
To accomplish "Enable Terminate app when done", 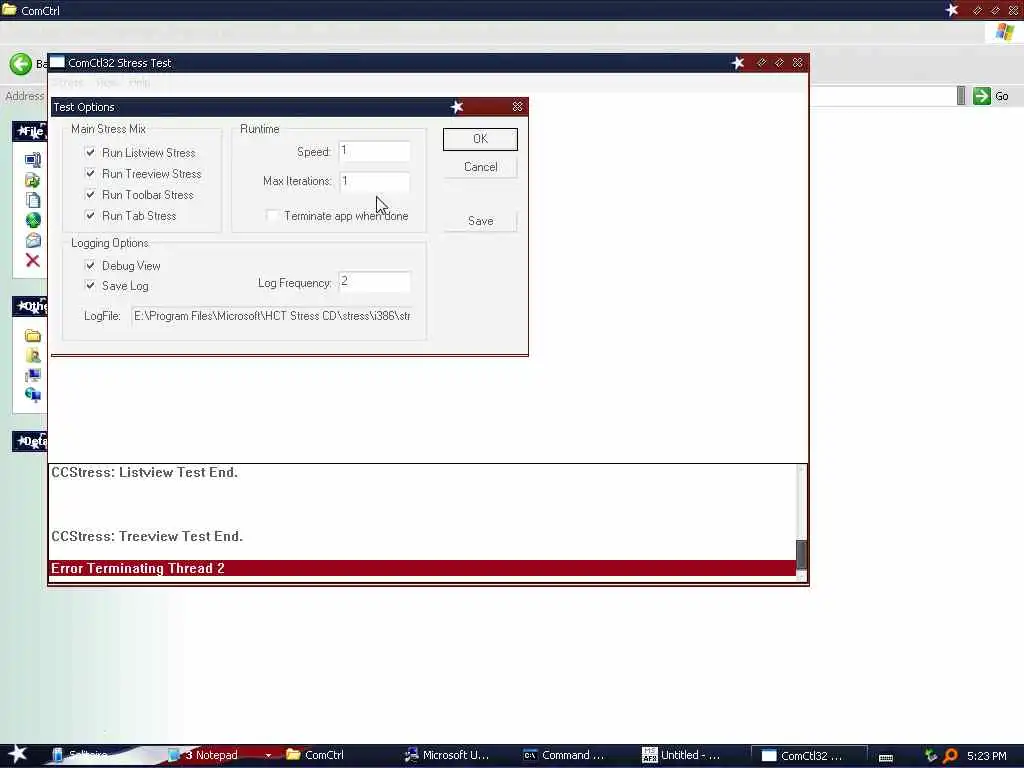I will [272, 216].
